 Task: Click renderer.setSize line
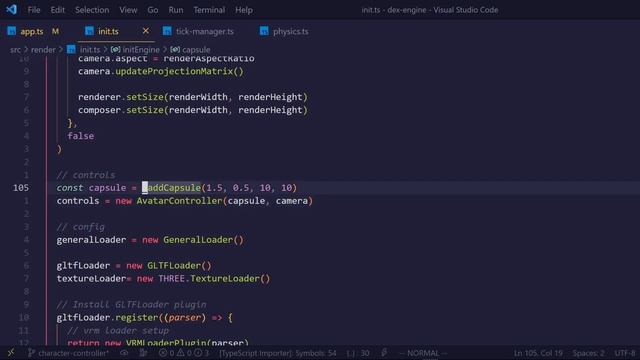coord(193,97)
